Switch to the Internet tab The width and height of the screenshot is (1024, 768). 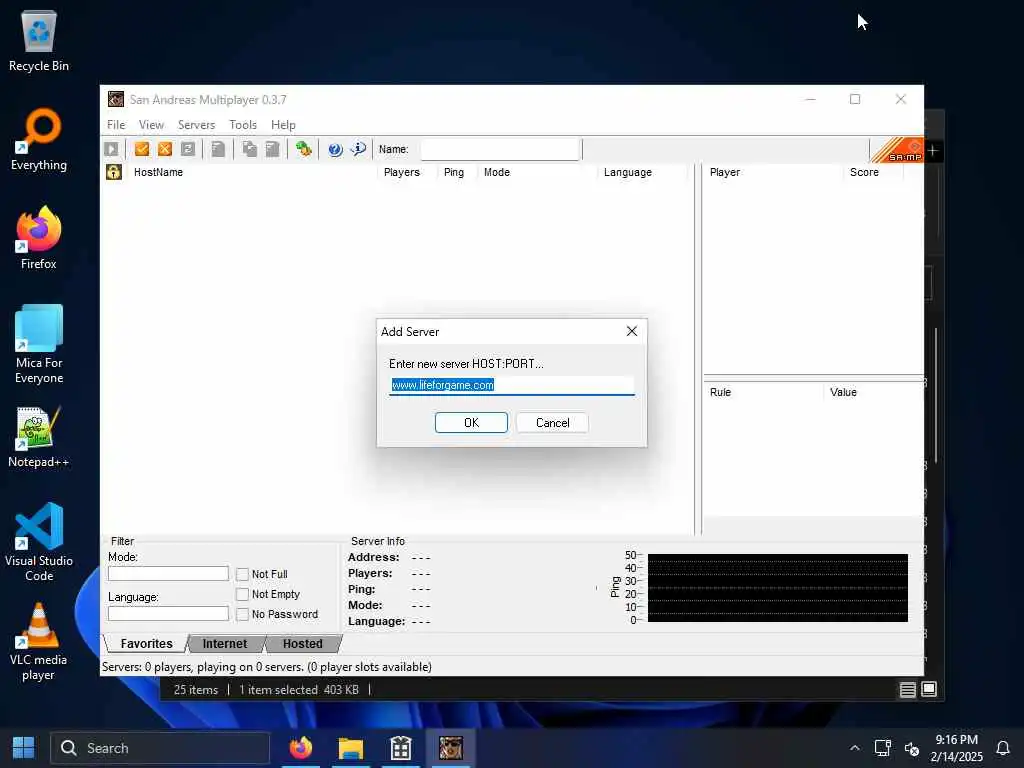225,644
